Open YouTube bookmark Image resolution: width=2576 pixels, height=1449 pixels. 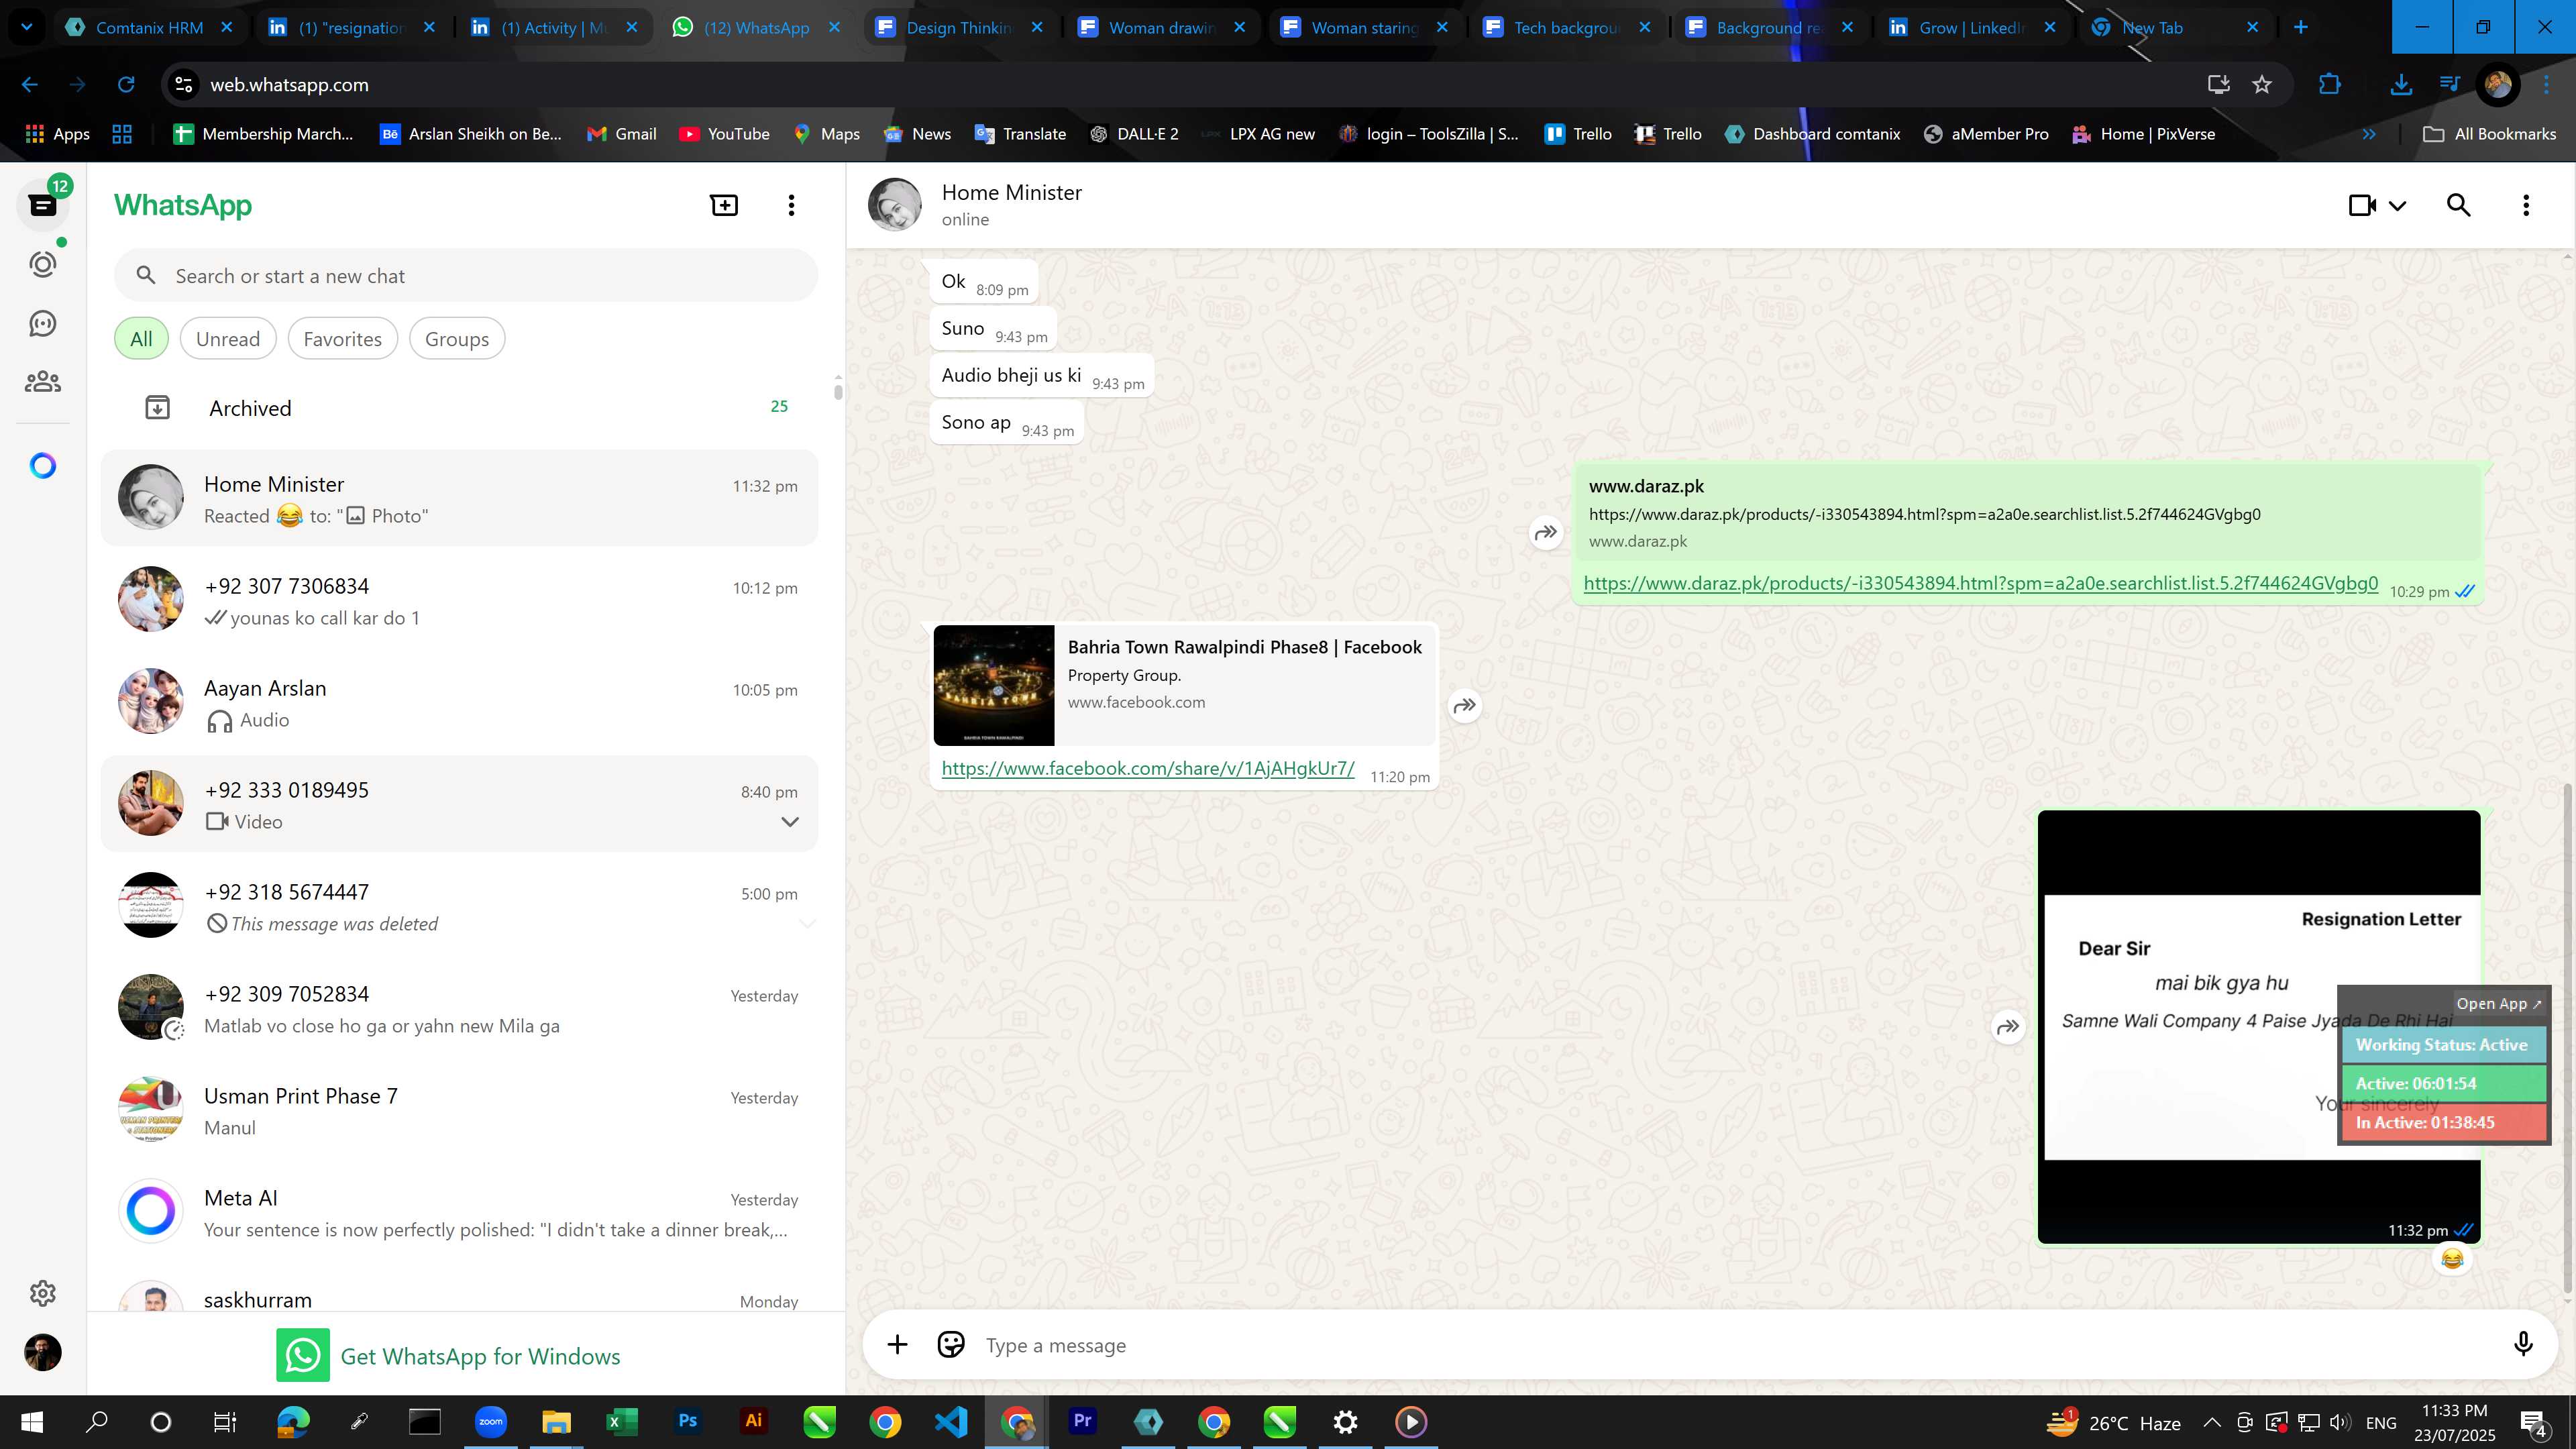tap(724, 134)
